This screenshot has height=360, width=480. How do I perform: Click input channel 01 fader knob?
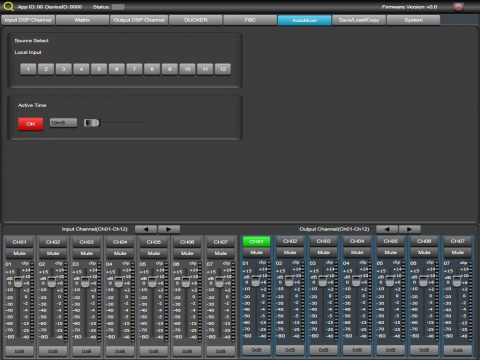18,282
